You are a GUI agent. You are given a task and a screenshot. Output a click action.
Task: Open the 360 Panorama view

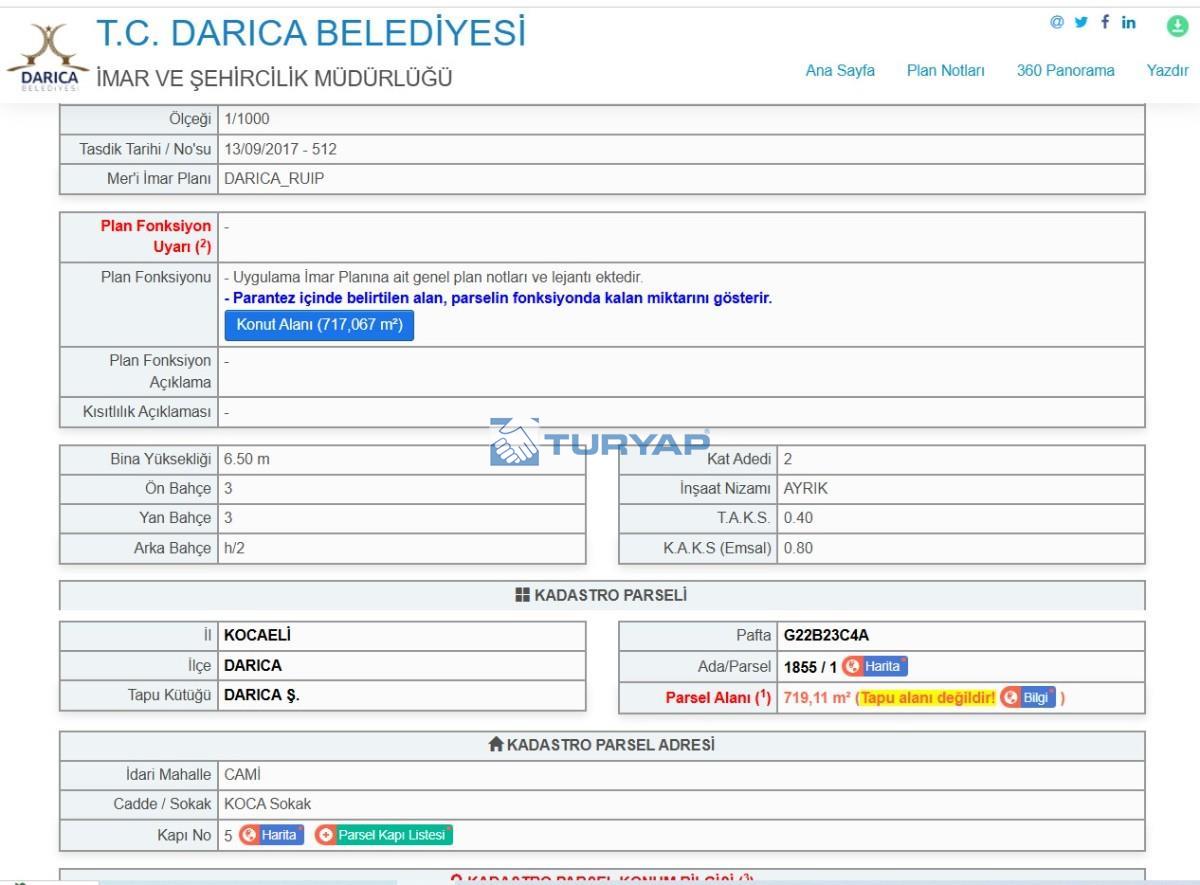point(1065,70)
